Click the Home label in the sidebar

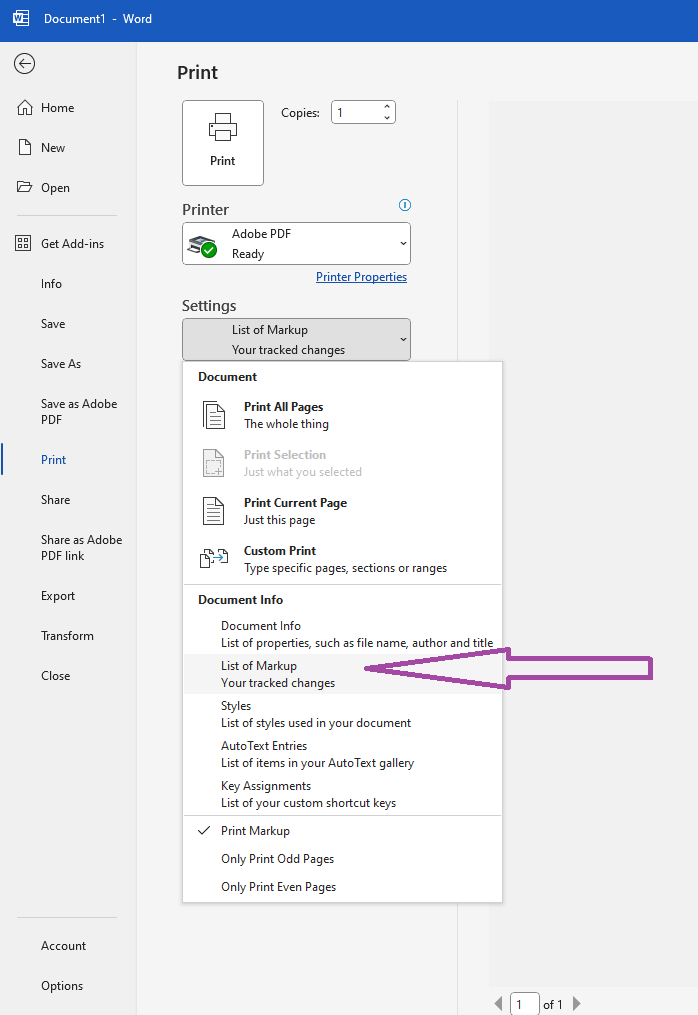coord(58,107)
